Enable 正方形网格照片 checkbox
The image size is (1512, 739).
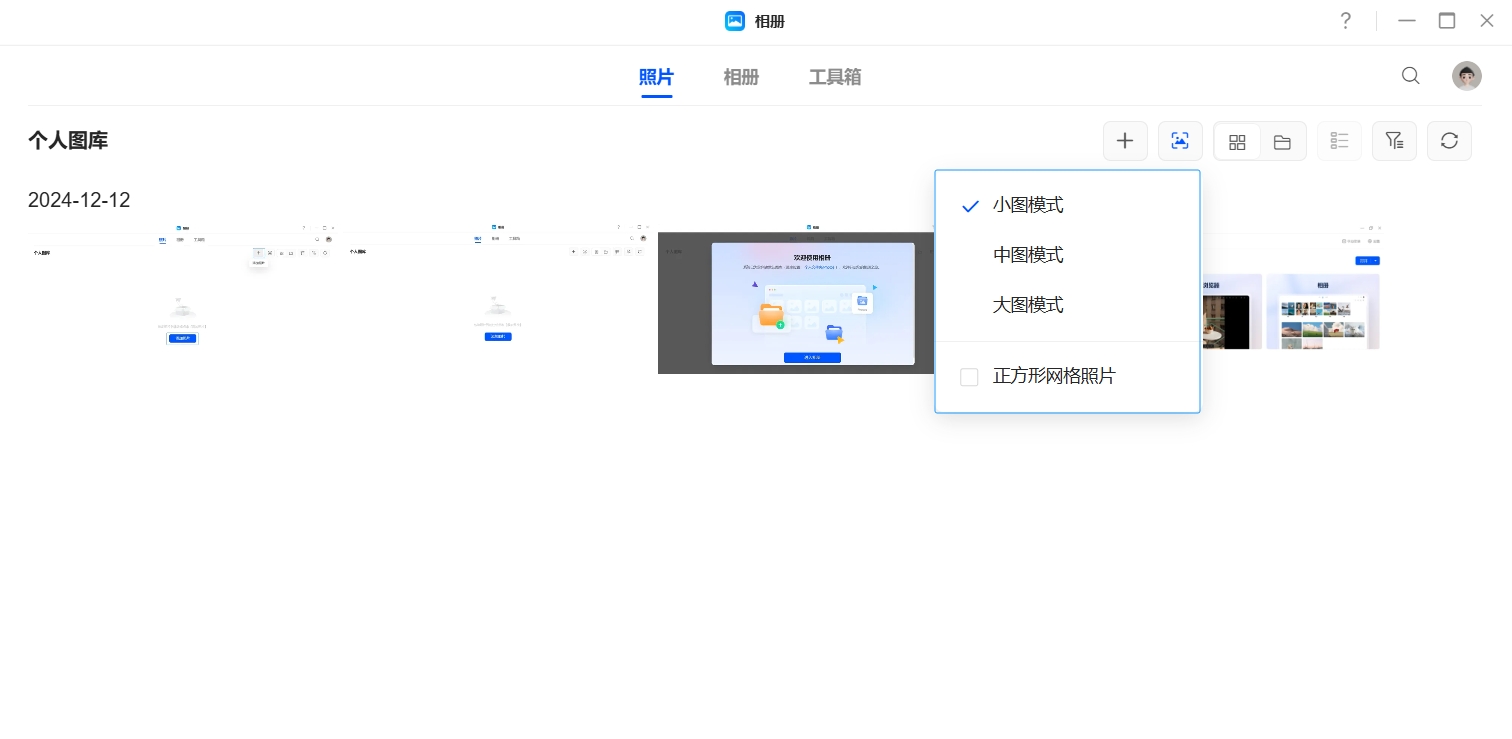(x=969, y=377)
